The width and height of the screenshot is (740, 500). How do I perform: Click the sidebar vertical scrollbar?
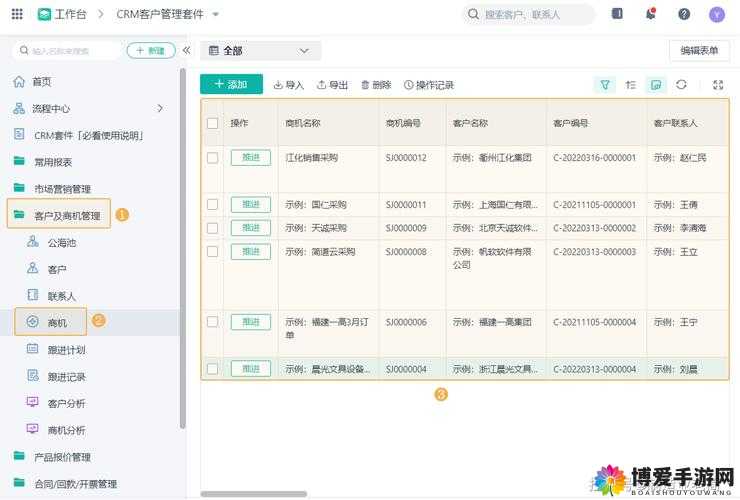183,248
